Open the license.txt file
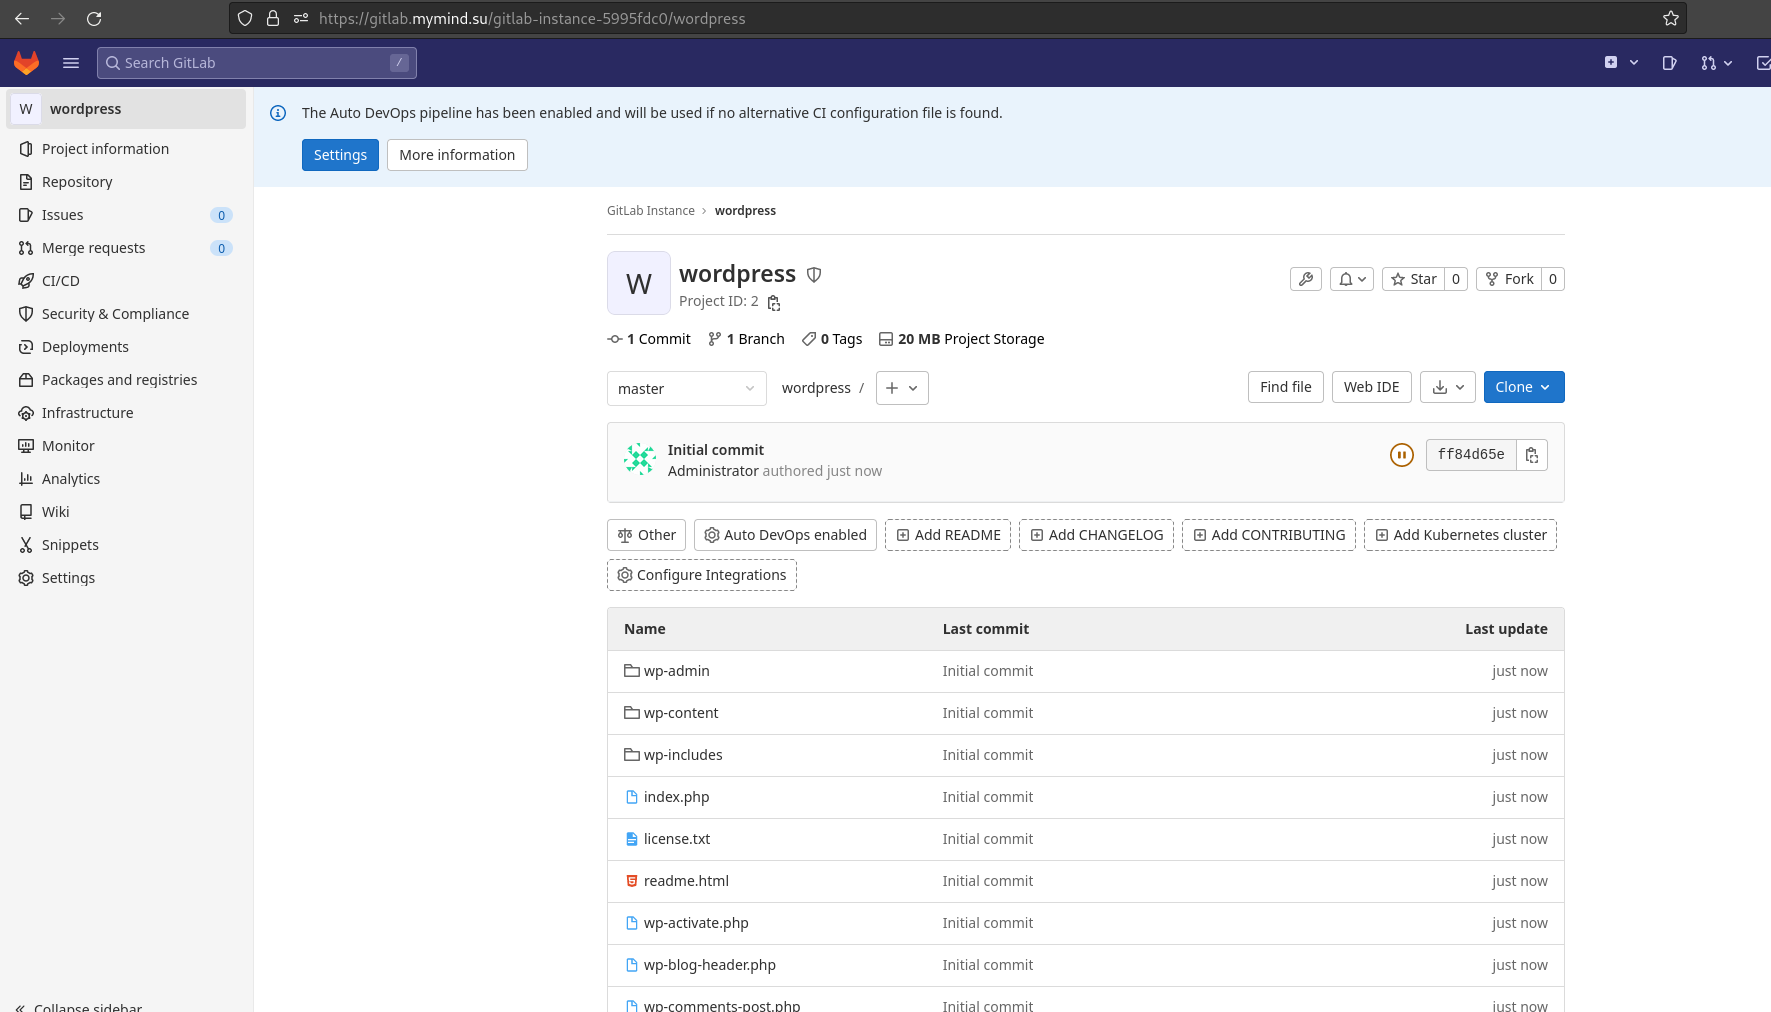 click(x=677, y=839)
